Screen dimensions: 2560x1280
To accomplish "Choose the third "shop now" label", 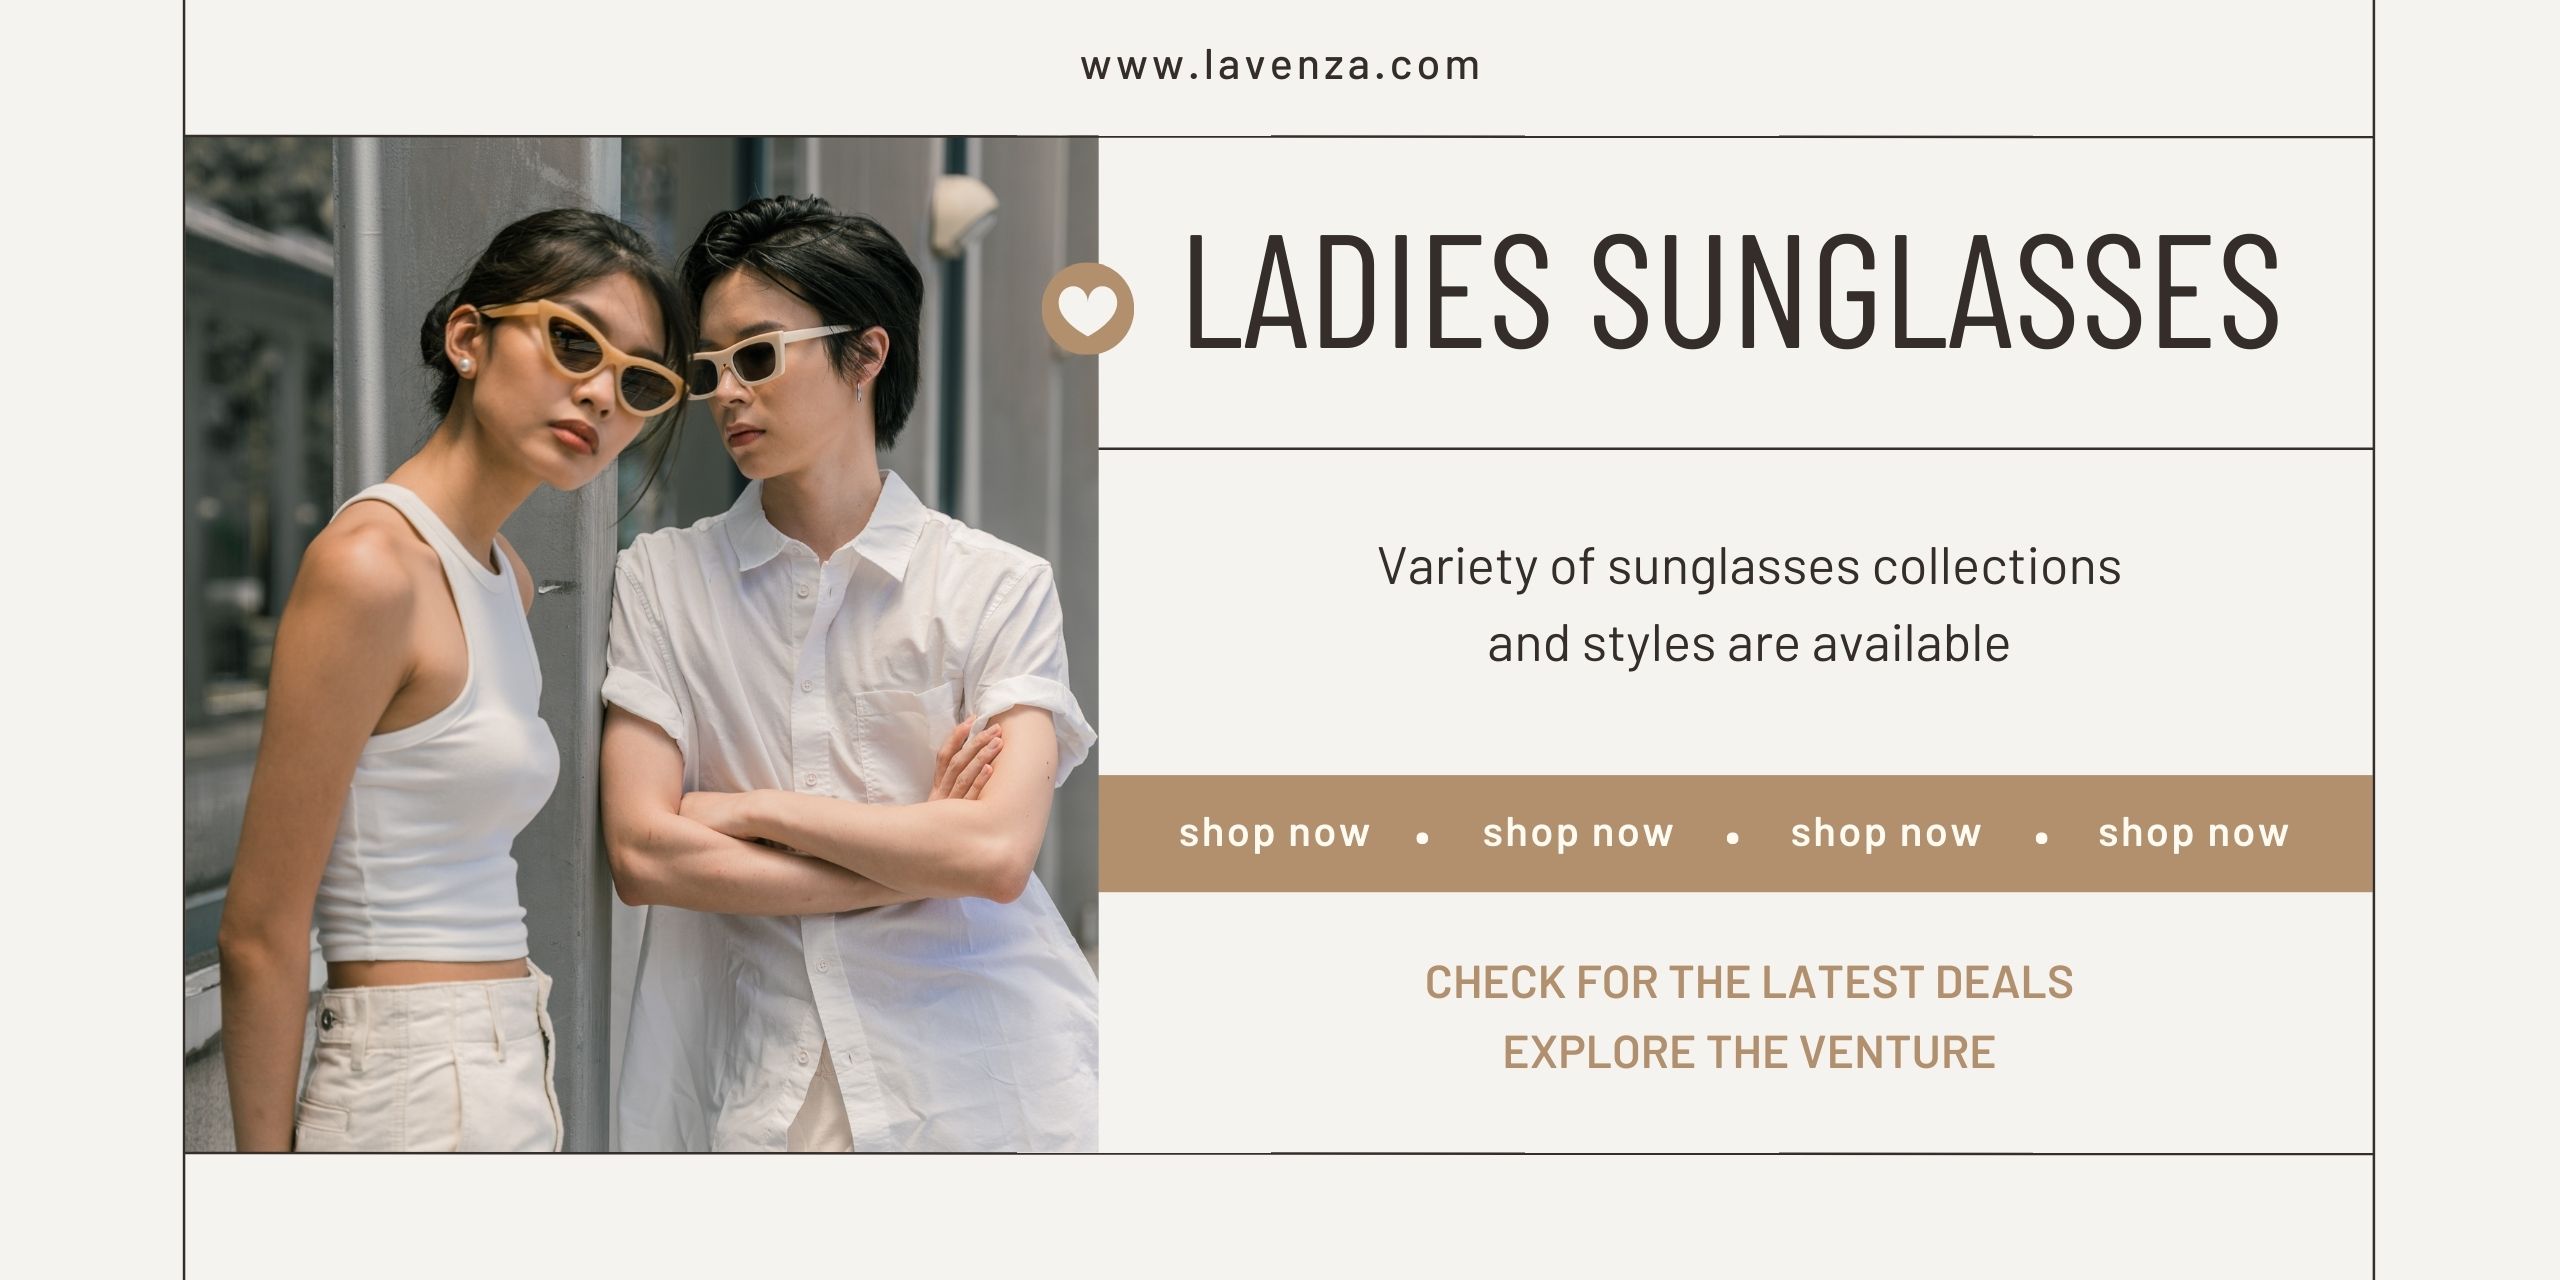I will [x=1886, y=832].
